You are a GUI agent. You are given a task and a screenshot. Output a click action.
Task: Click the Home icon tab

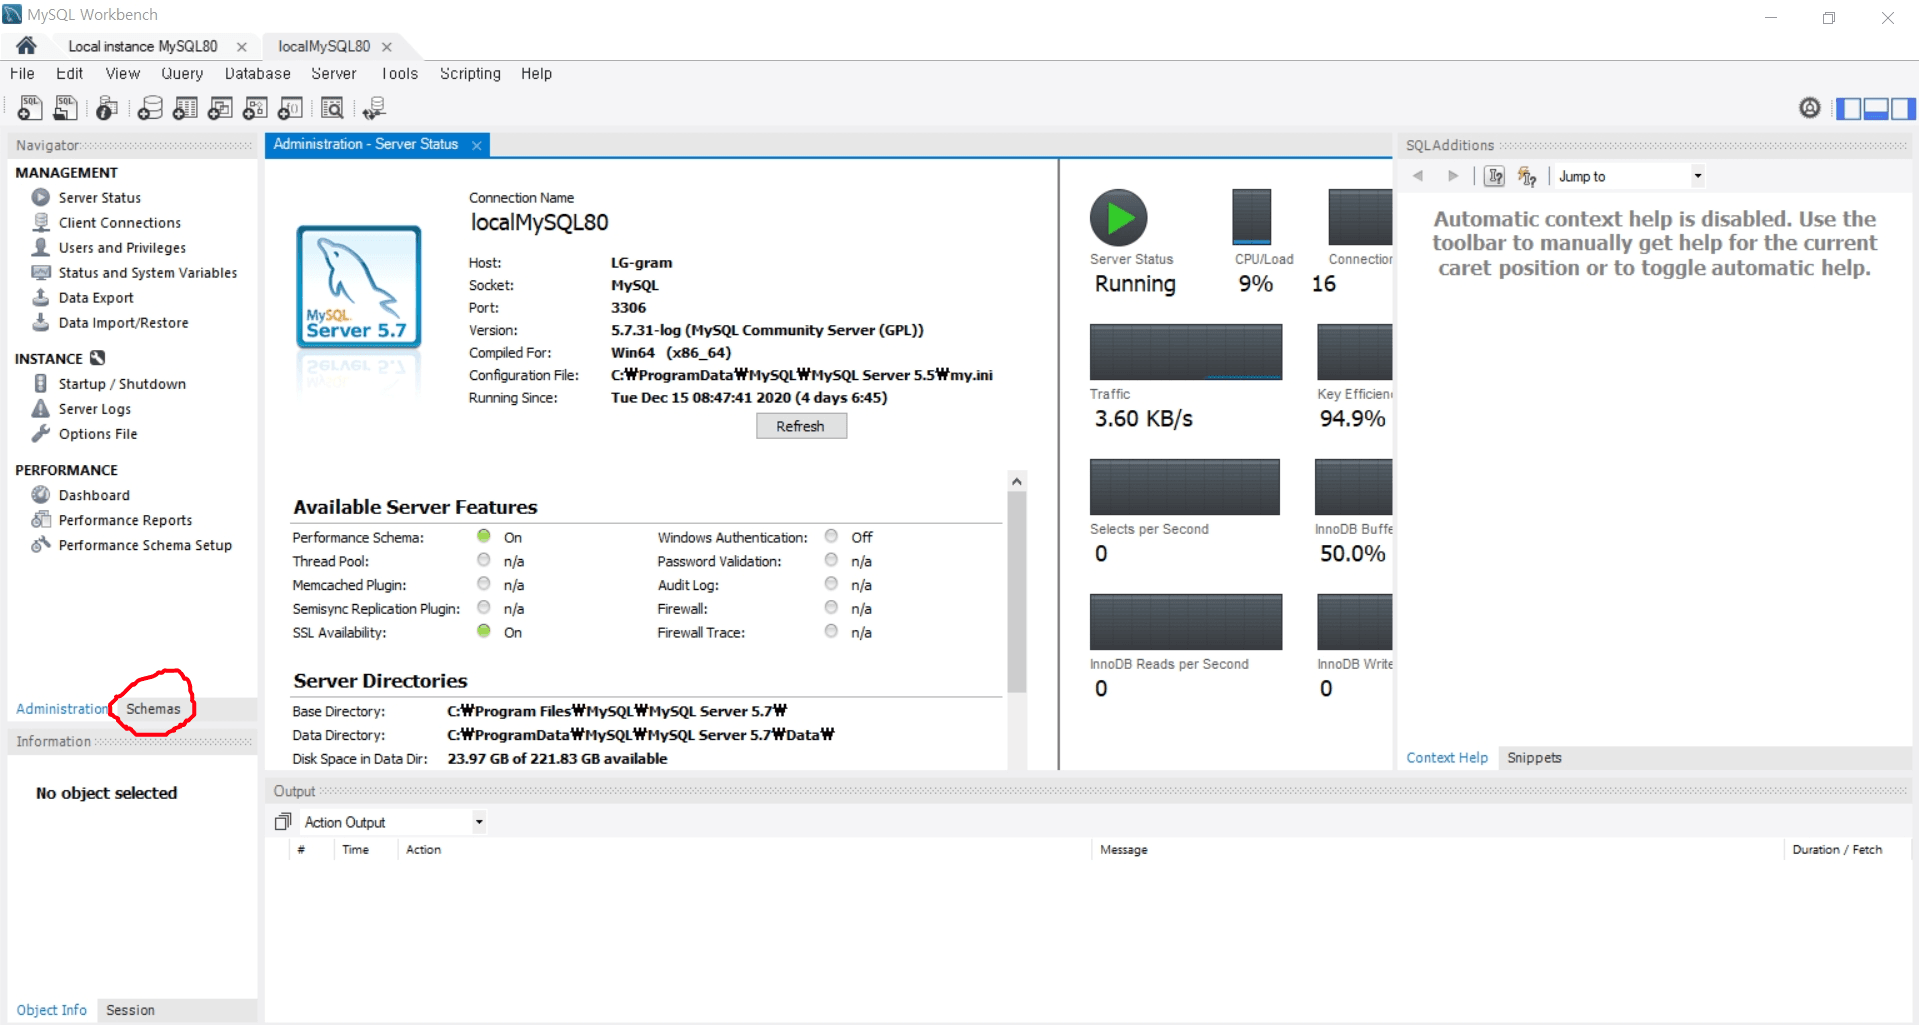click(27, 46)
